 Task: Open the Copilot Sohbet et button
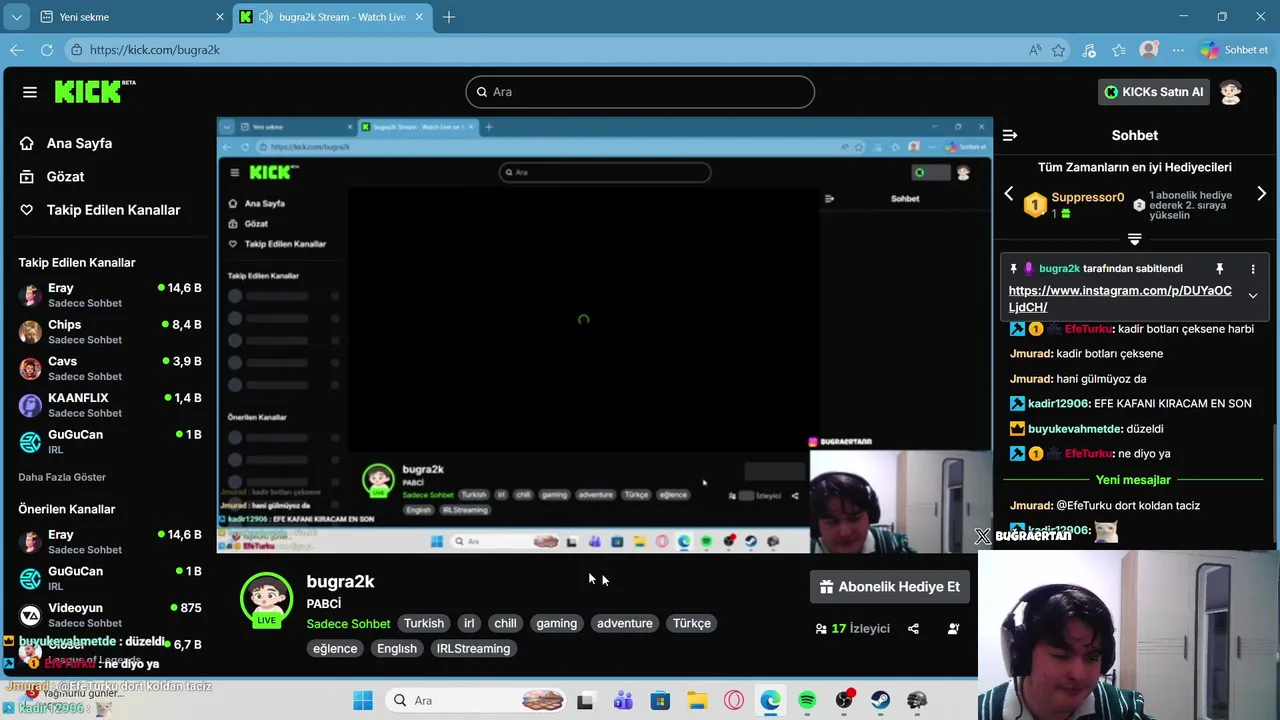(x=1236, y=50)
